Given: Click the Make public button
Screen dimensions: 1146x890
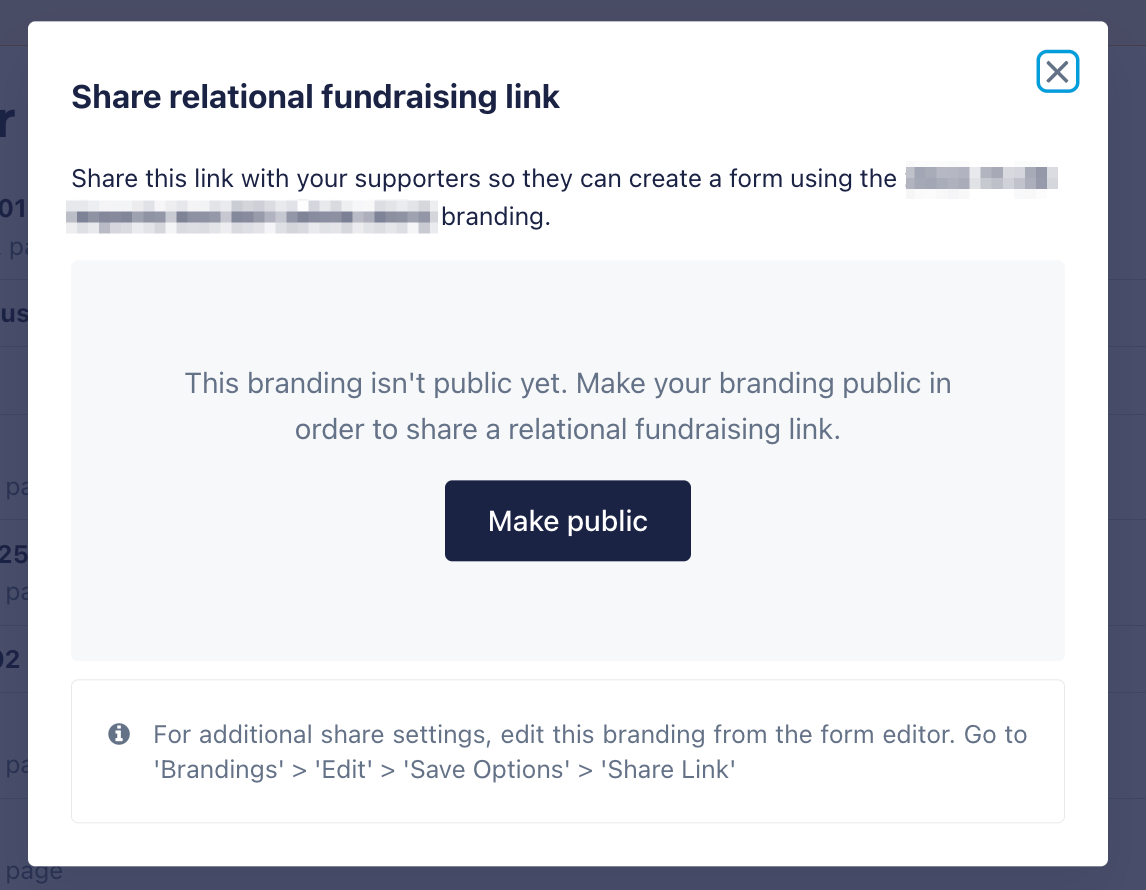Looking at the screenshot, I should click(567, 521).
